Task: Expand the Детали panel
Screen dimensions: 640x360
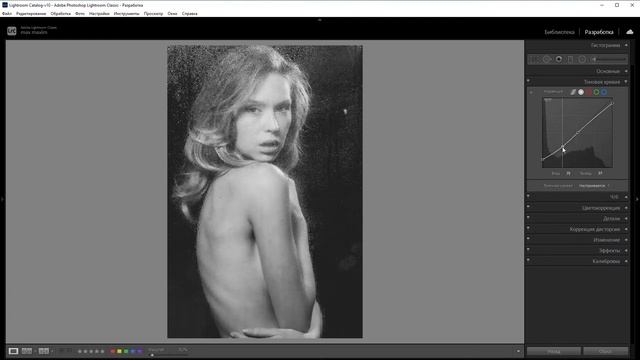Action: click(626, 218)
